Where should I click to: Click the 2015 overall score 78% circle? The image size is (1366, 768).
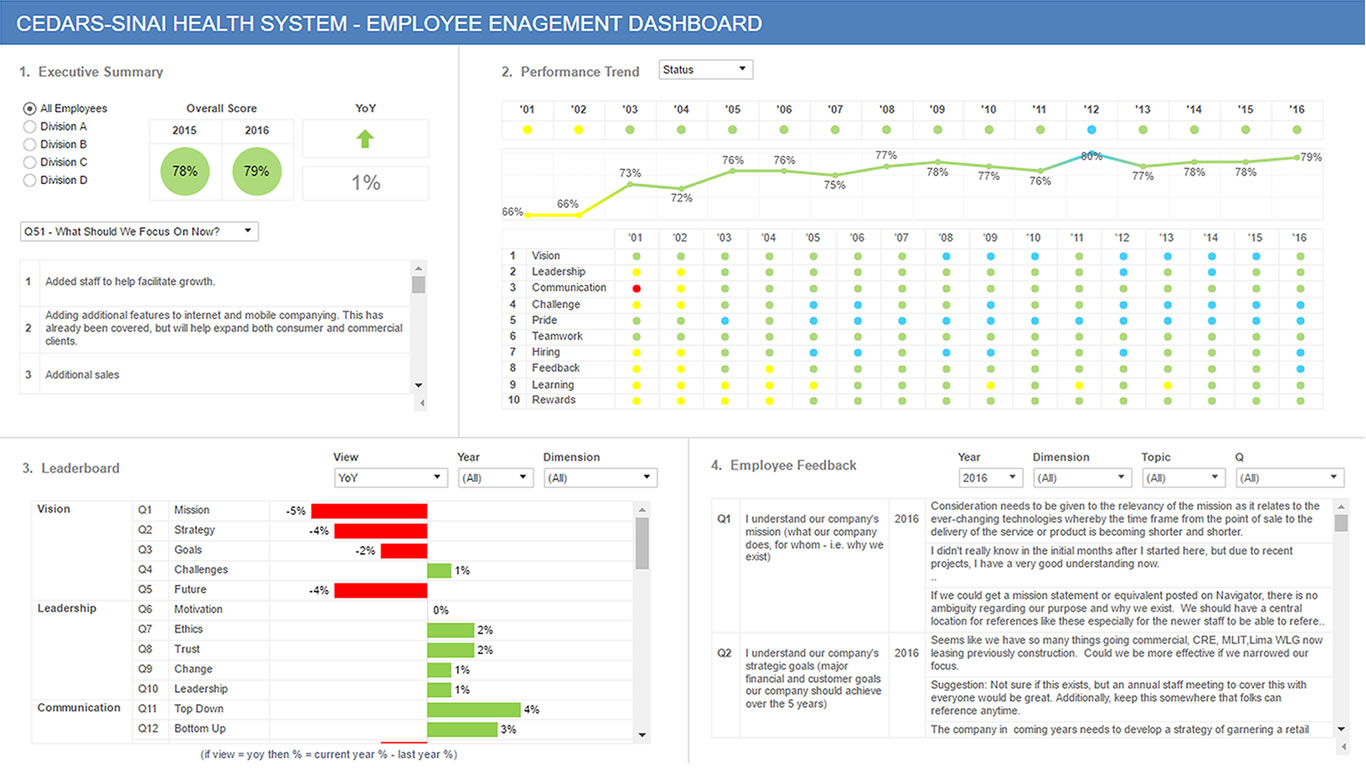[x=185, y=171]
